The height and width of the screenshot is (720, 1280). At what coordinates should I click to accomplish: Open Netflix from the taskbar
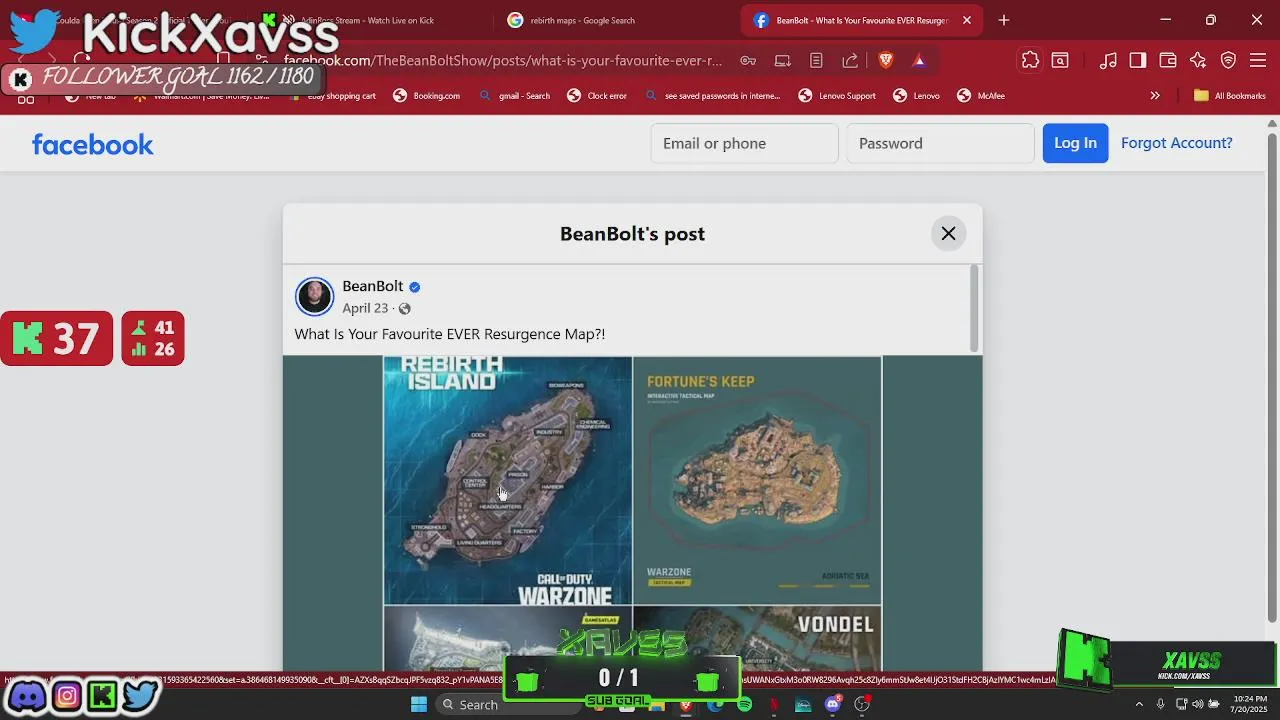[x=773, y=704]
